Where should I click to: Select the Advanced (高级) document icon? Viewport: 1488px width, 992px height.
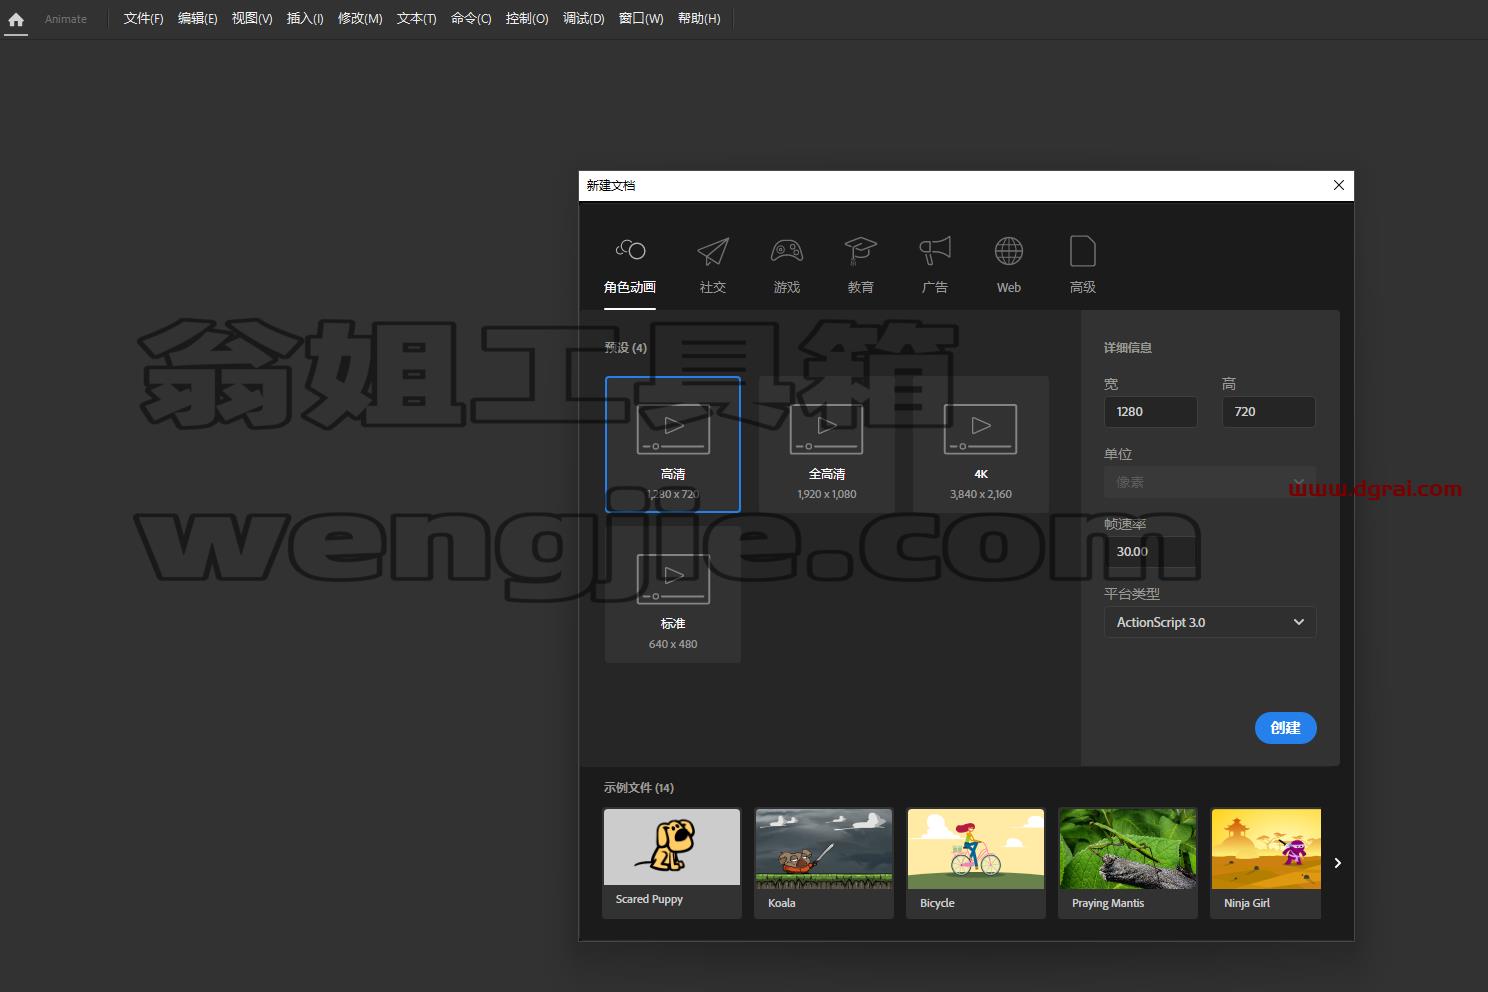pos(1083,252)
